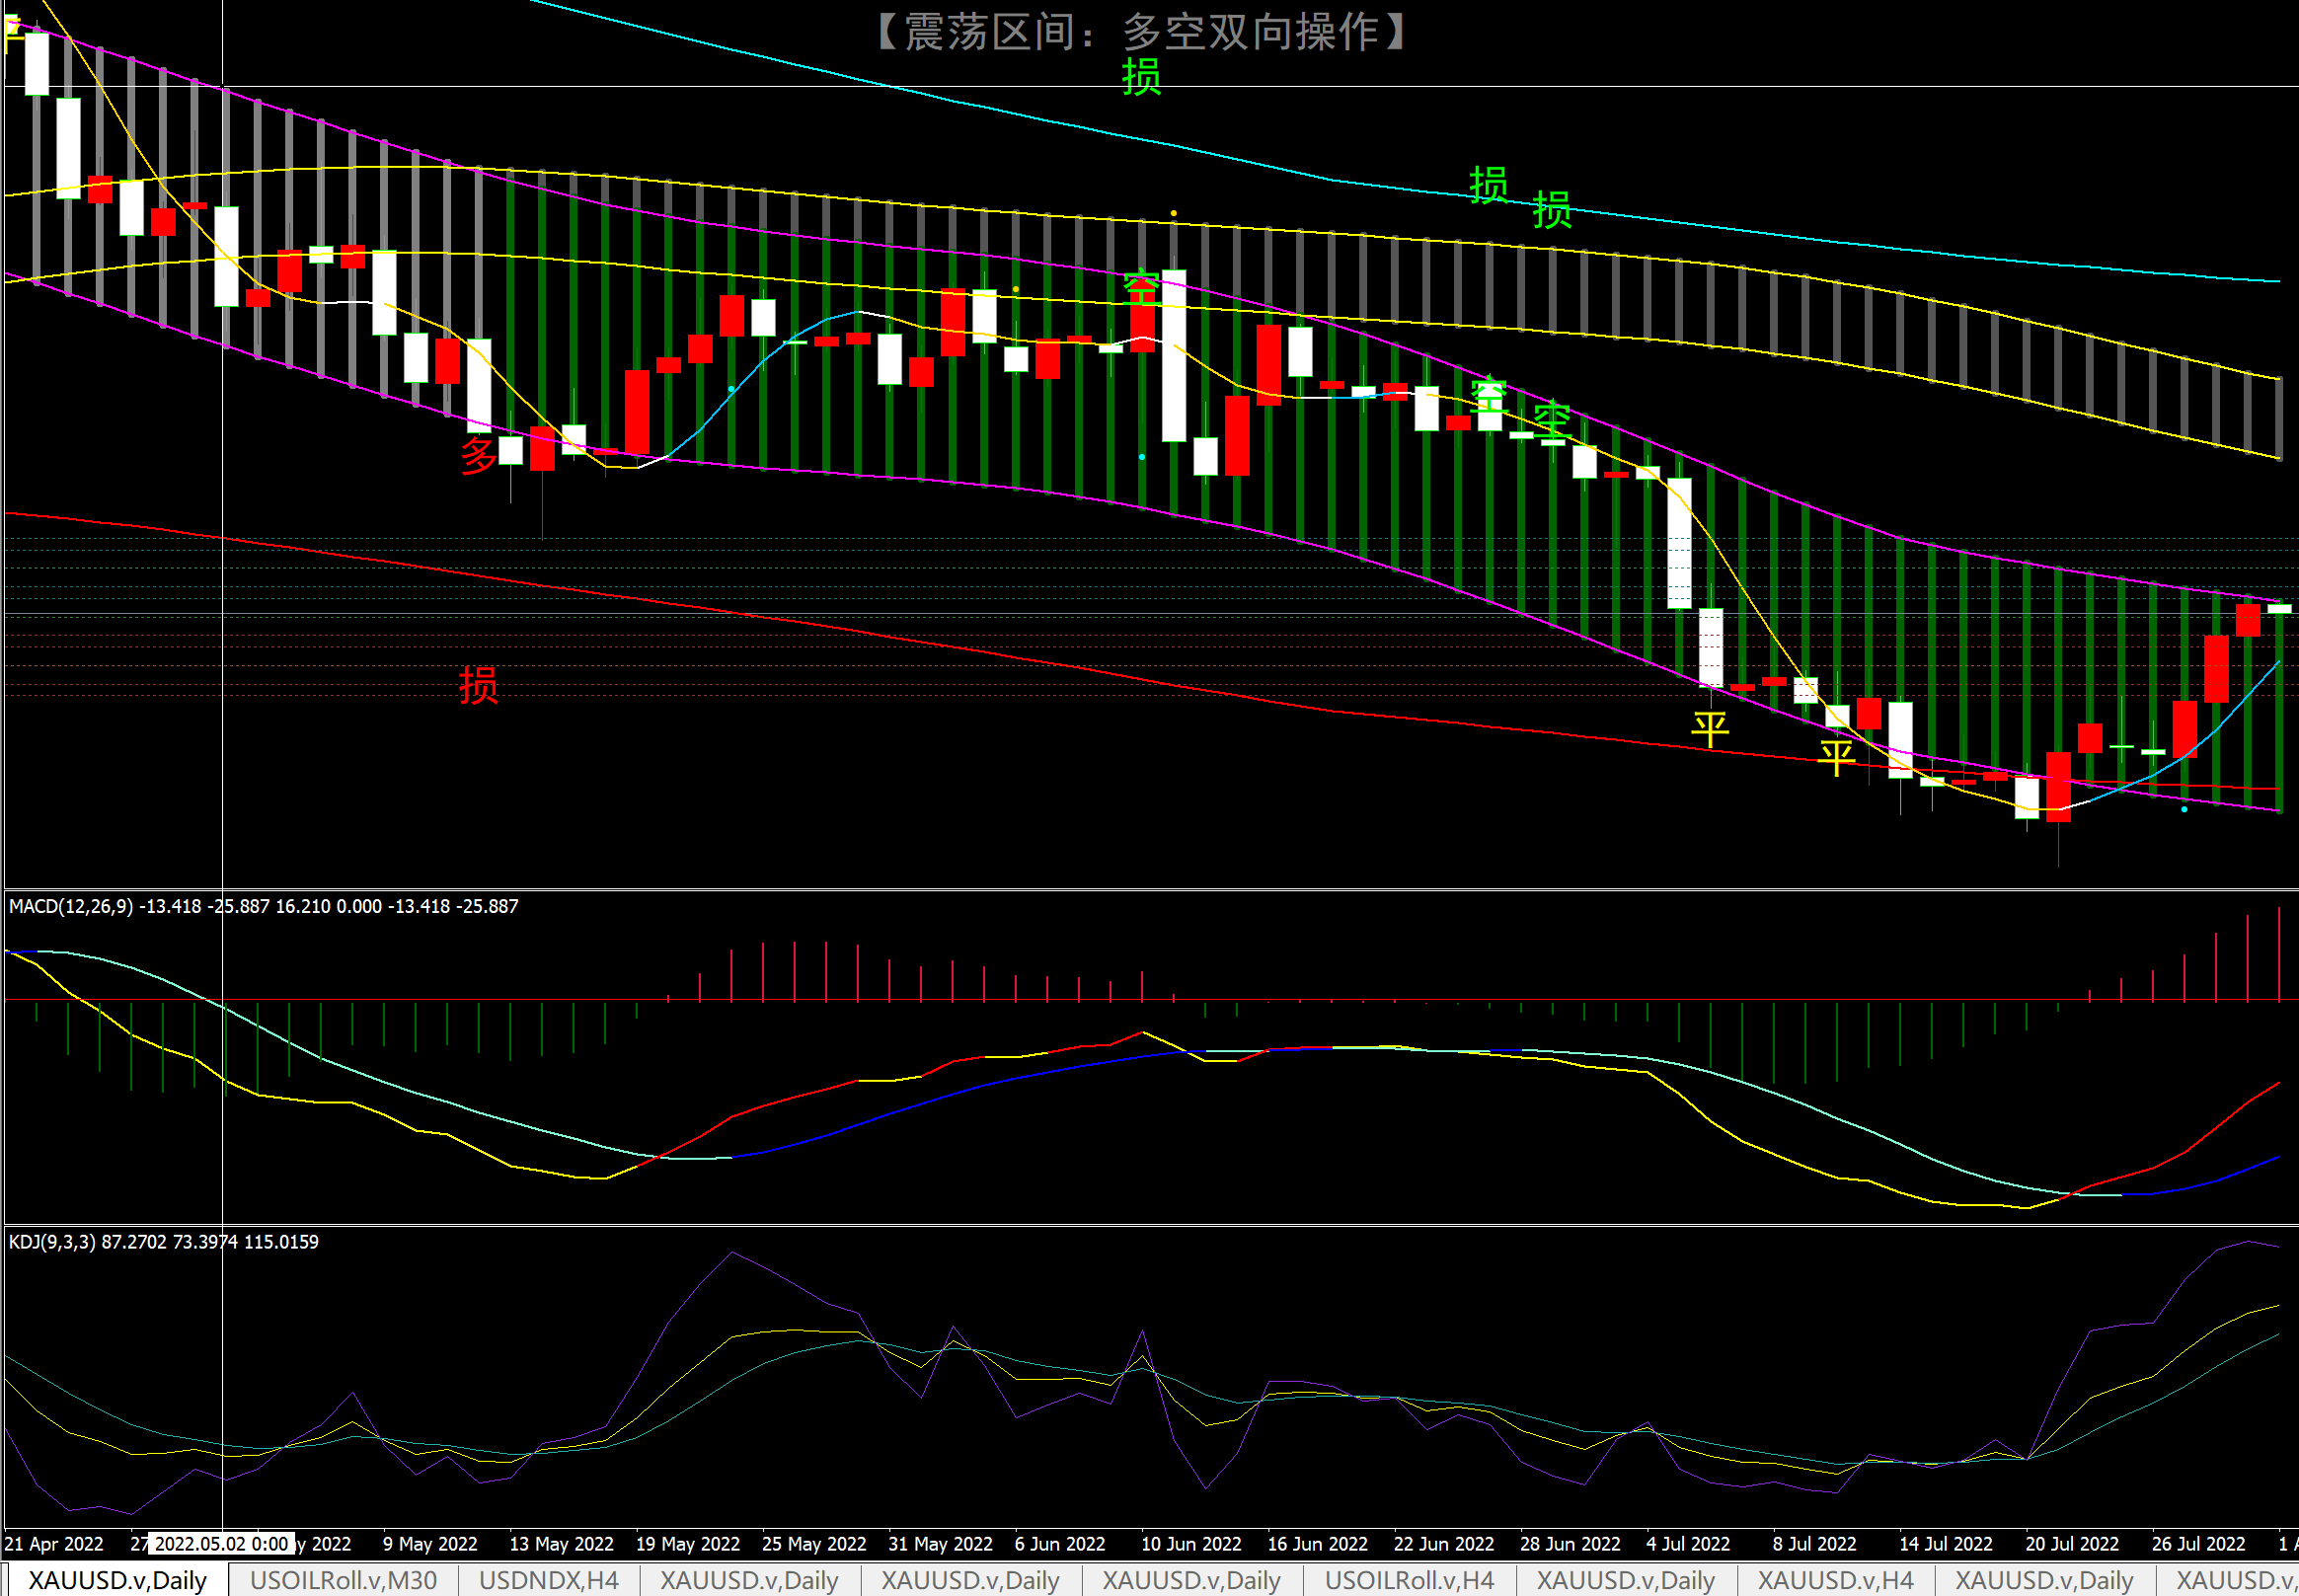Click the leftmost green 空 signal label
Image resolution: width=2299 pixels, height=1596 pixels.
[x=1141, y=288]
